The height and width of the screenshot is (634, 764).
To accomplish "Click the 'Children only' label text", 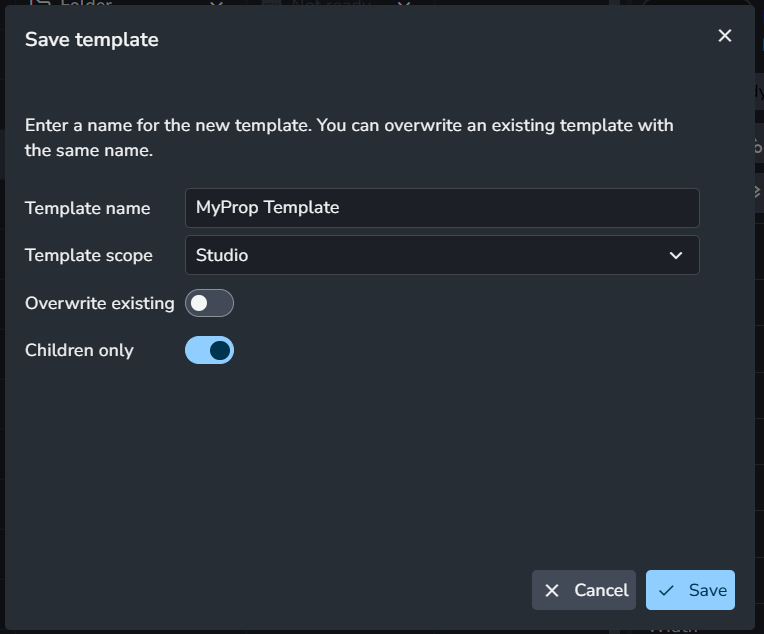I will coord(79,350).
